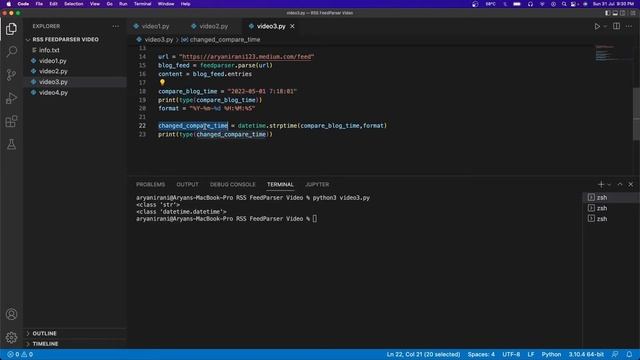Screen dimensions: 640x360
Task: Click video3.py in the breadcrumb
Action: 159,40
